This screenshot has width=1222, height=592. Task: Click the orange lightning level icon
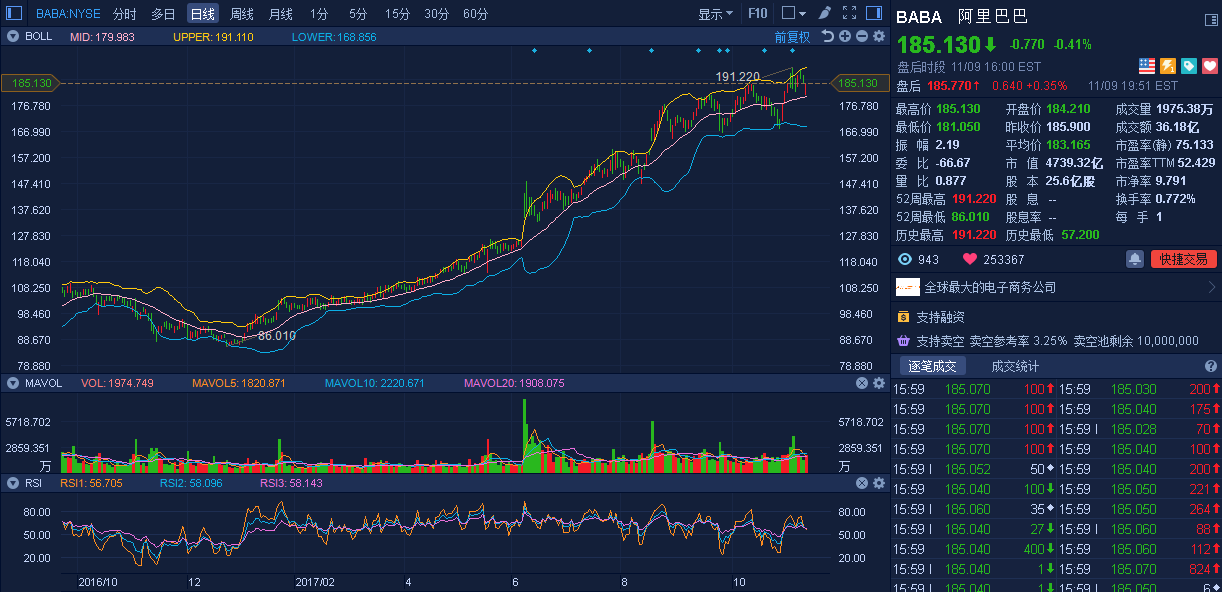(x=1167, y=65)
